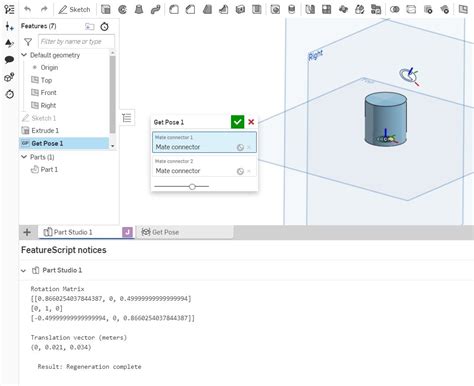Click the overlapping ovals toolbar icon
The width and height of the screenshot is (474, 386).
395,10
